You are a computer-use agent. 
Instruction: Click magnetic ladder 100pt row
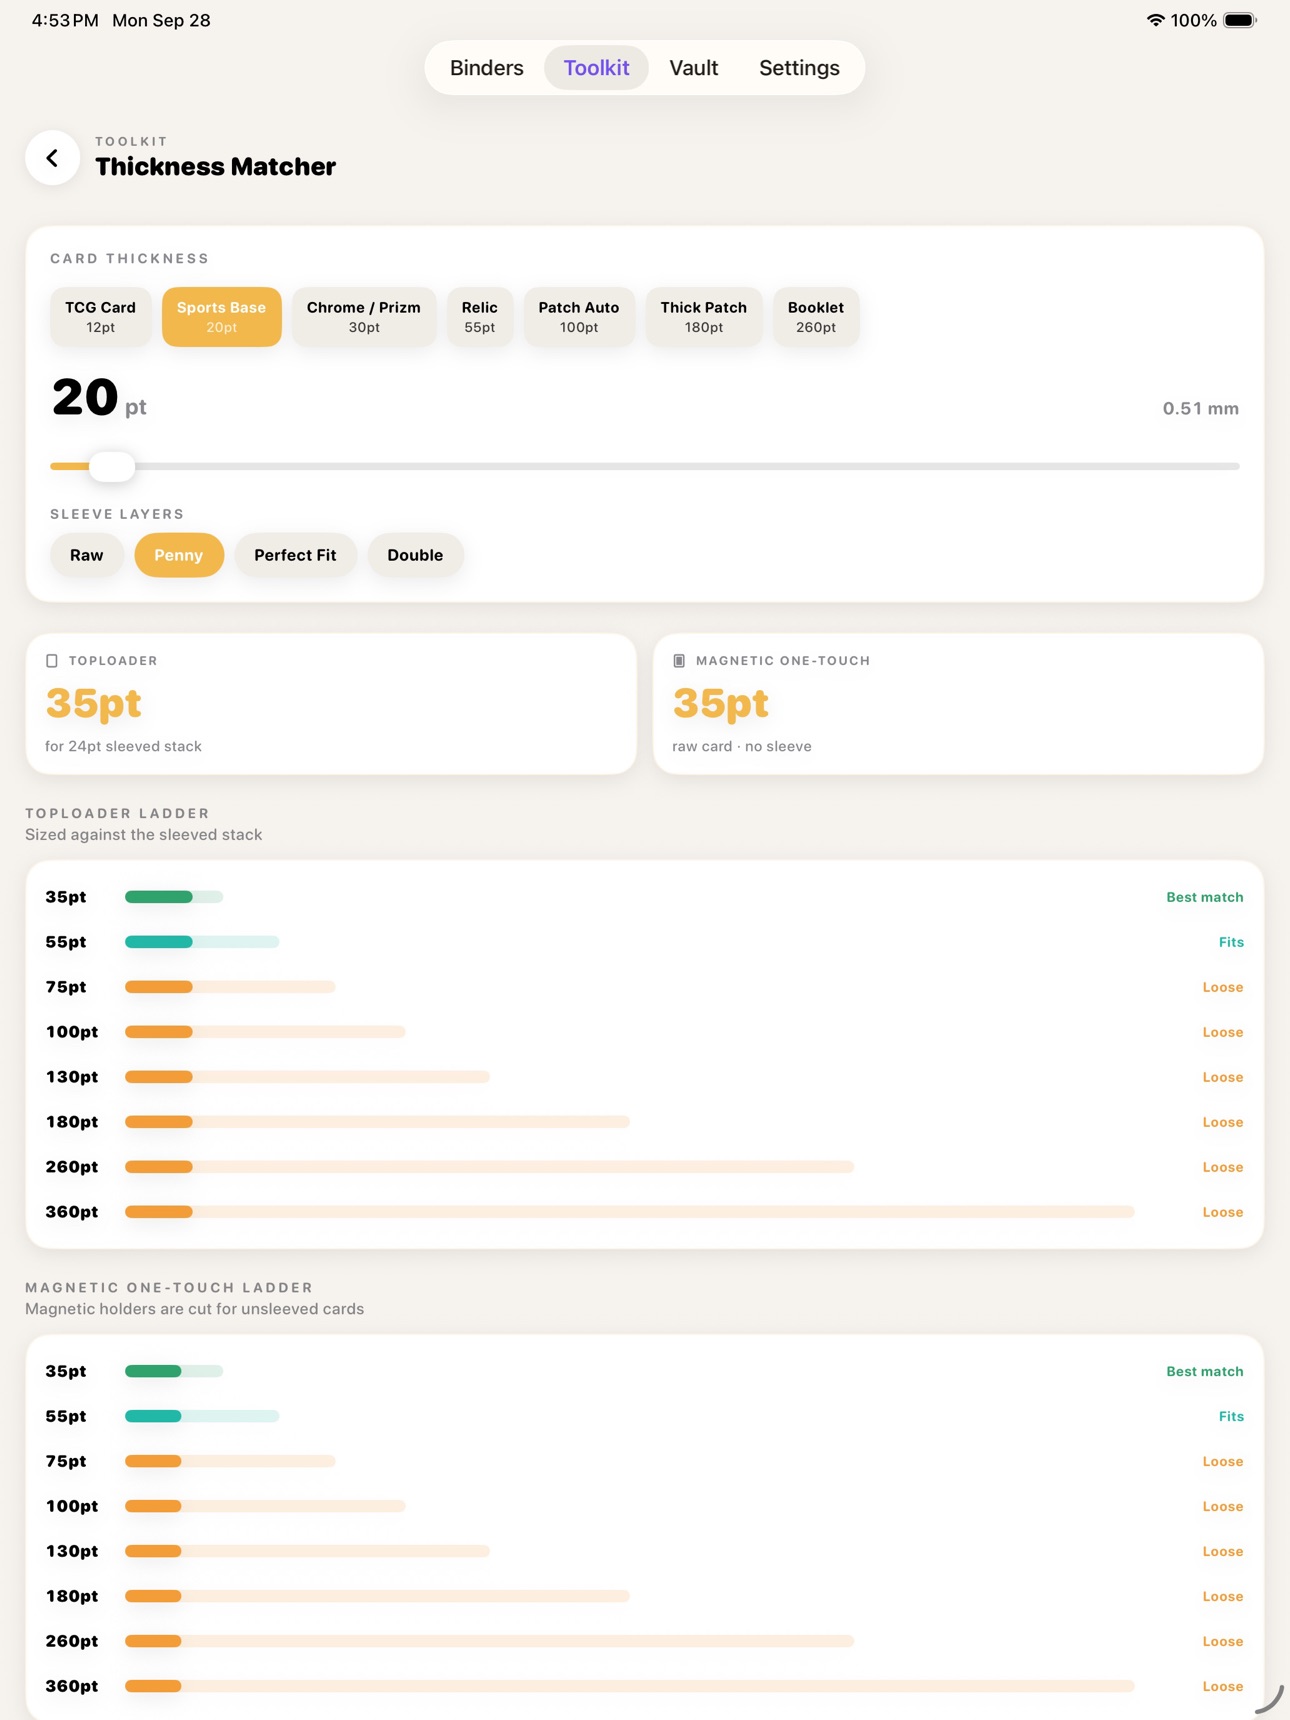pos(645,1506)
